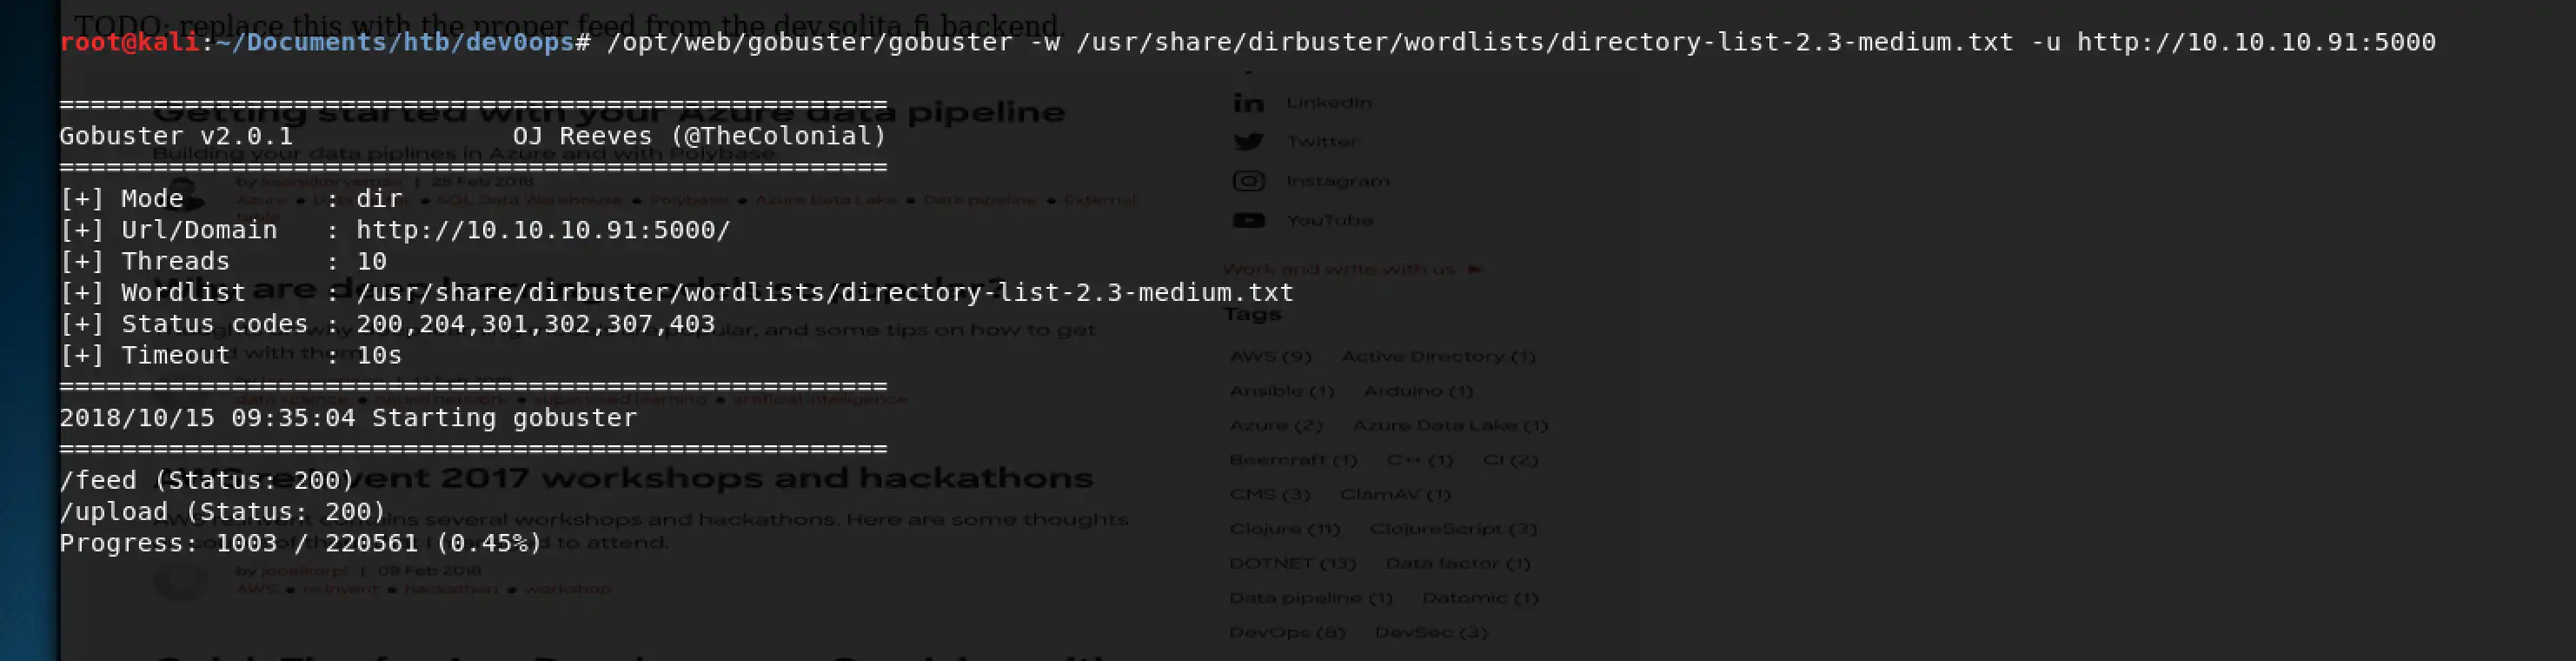Screen dimensions: 2576x661
Task: Click the '/feed (Status: 200)' terminal output line
Action: click(x=207, y=481)
